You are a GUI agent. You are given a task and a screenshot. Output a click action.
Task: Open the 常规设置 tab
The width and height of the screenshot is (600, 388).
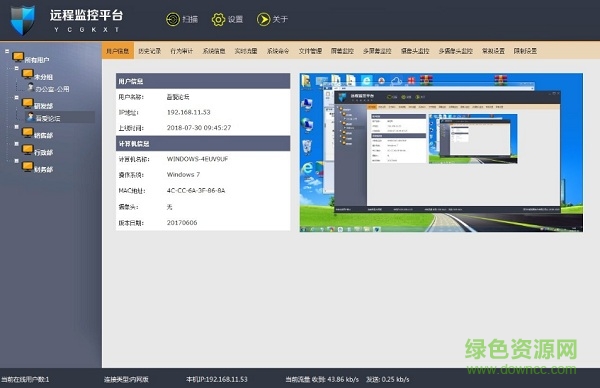coord(493,51)
